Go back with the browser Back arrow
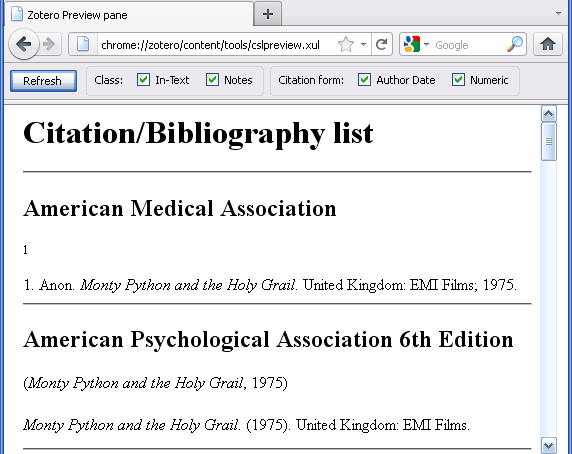 pos(24,44)
